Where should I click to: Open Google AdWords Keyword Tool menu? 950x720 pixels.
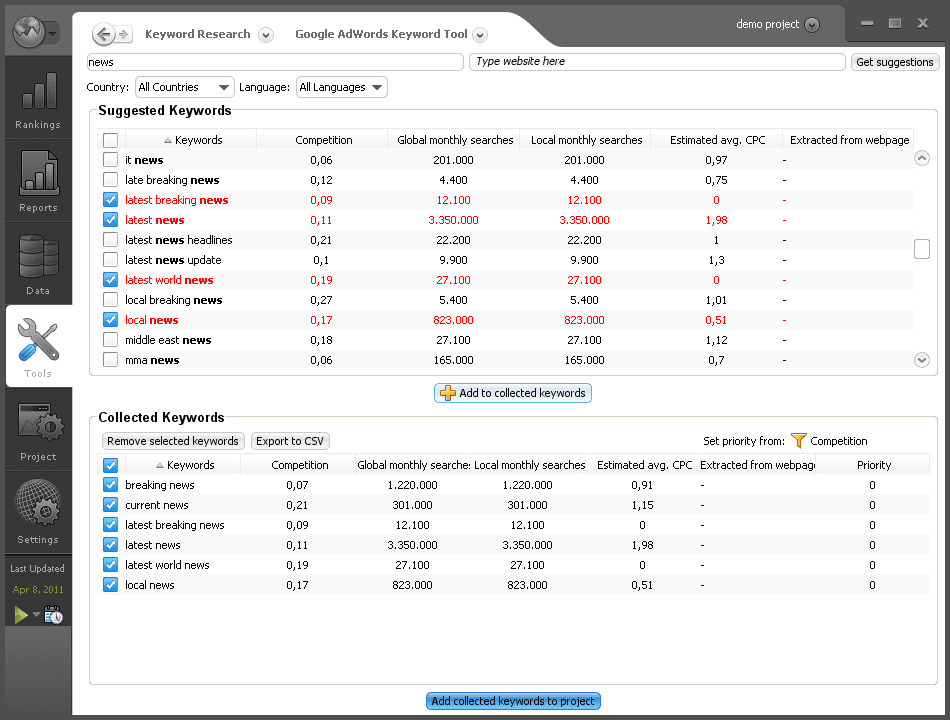480,35
